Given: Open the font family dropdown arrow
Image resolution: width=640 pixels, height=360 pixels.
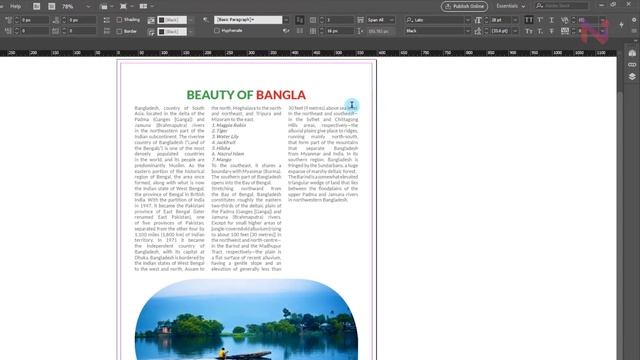Looking at the screenshot, I should point(468,20).
